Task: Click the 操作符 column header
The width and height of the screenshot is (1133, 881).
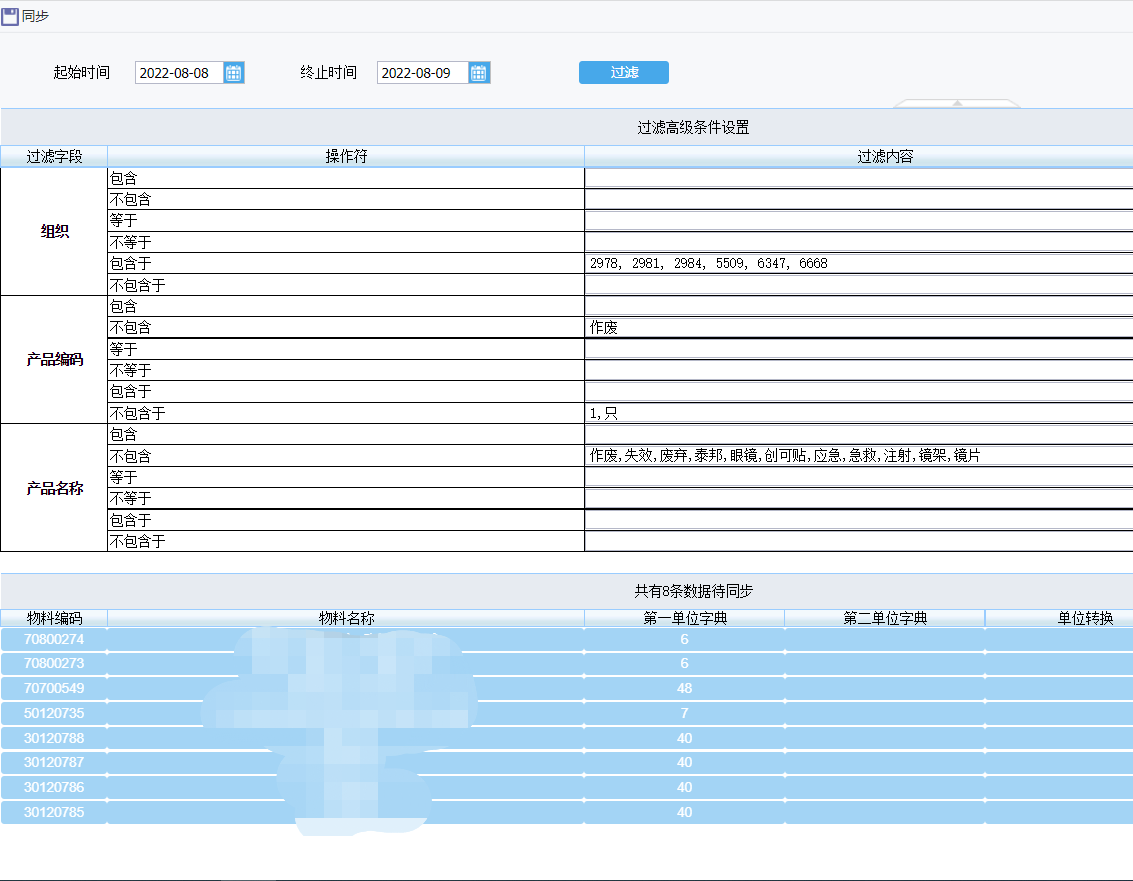Action: (346, 156)
